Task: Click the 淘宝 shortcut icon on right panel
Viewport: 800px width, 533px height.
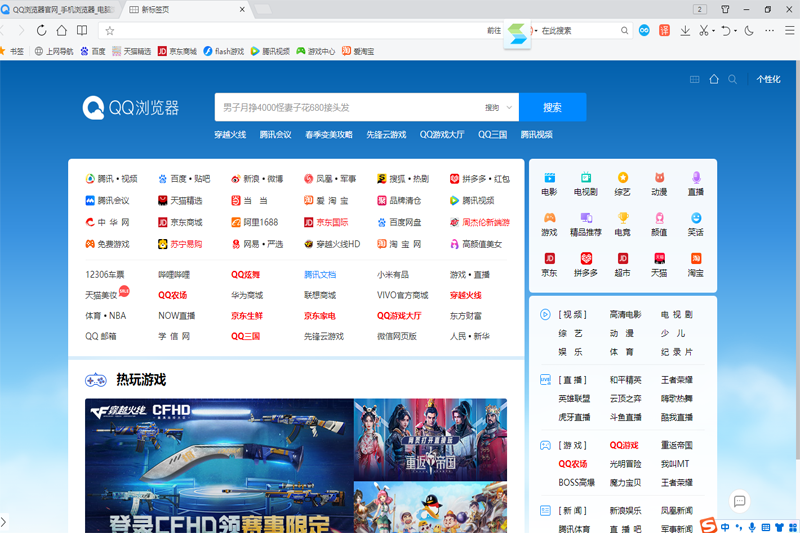Action: tap(696, 259)
